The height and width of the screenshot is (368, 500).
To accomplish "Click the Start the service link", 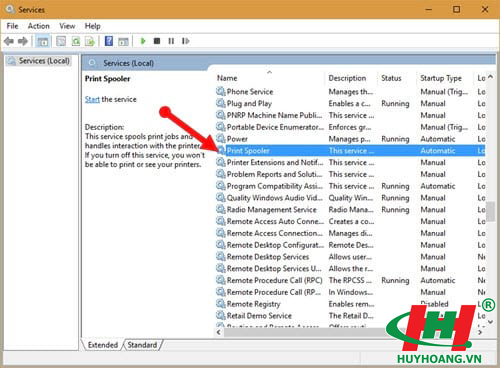I will [x=92, y=99].
